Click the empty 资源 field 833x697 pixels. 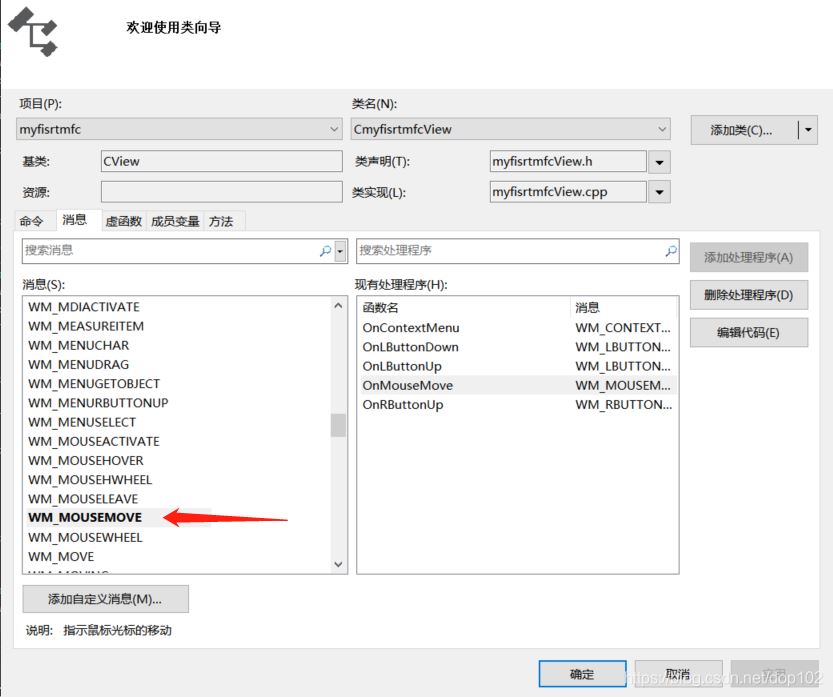click(222, 192)
